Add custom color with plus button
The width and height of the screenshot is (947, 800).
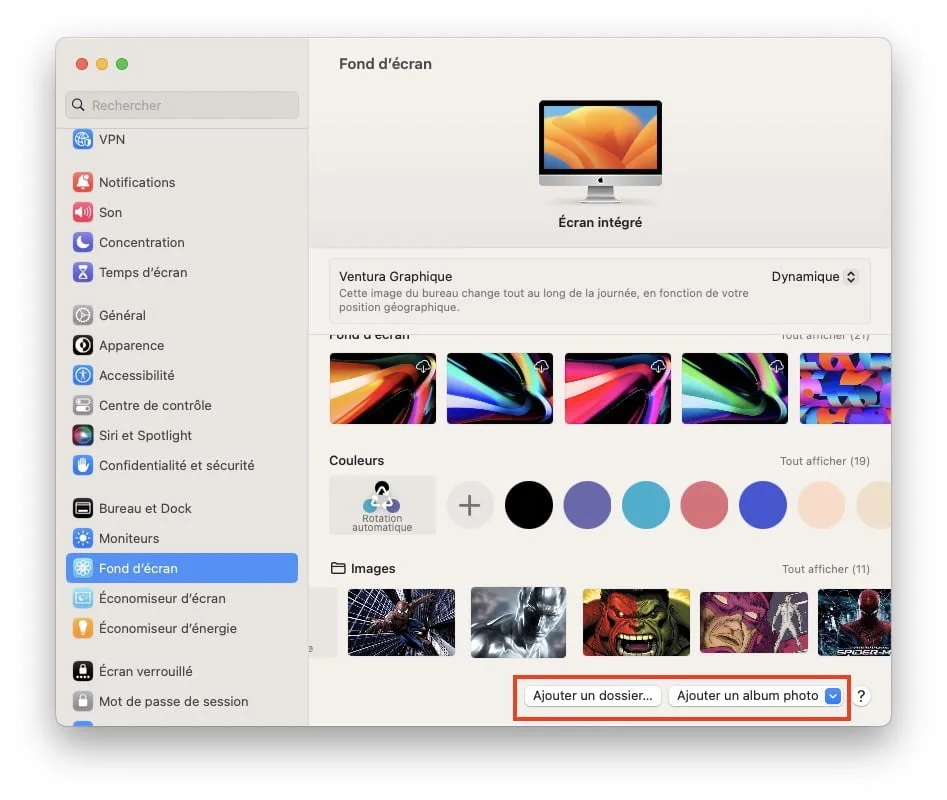(470, 505)
